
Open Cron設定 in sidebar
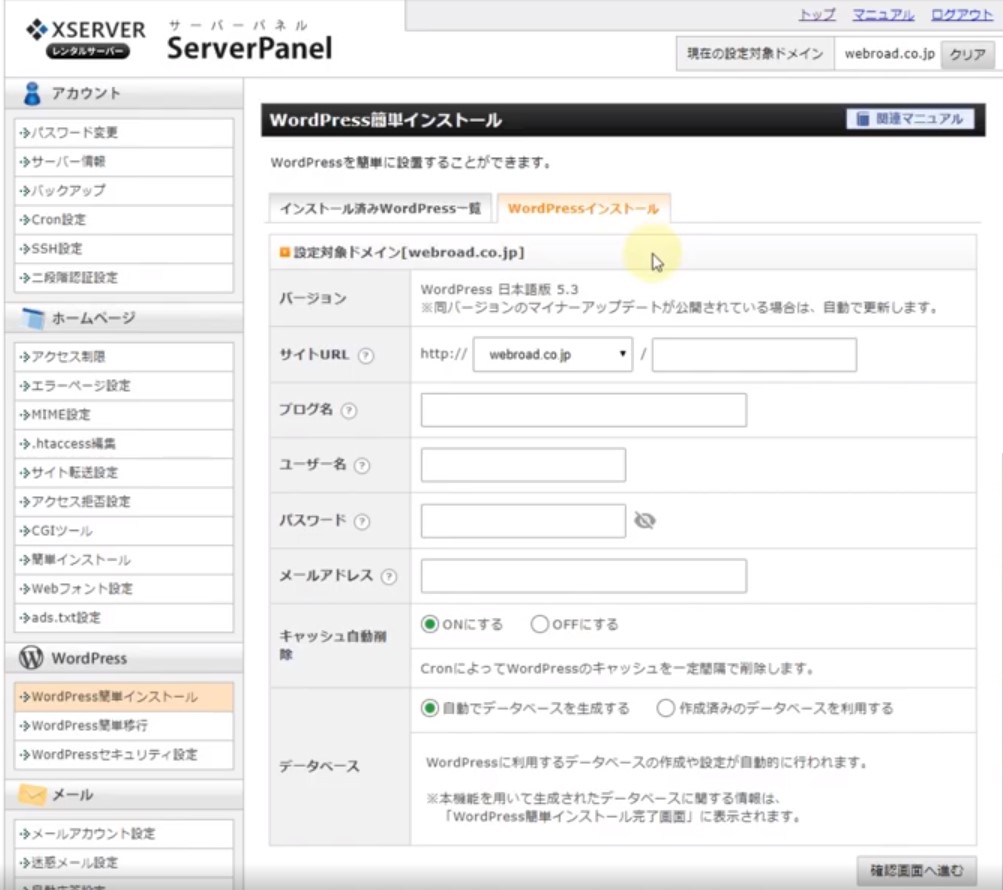[124, 220]
